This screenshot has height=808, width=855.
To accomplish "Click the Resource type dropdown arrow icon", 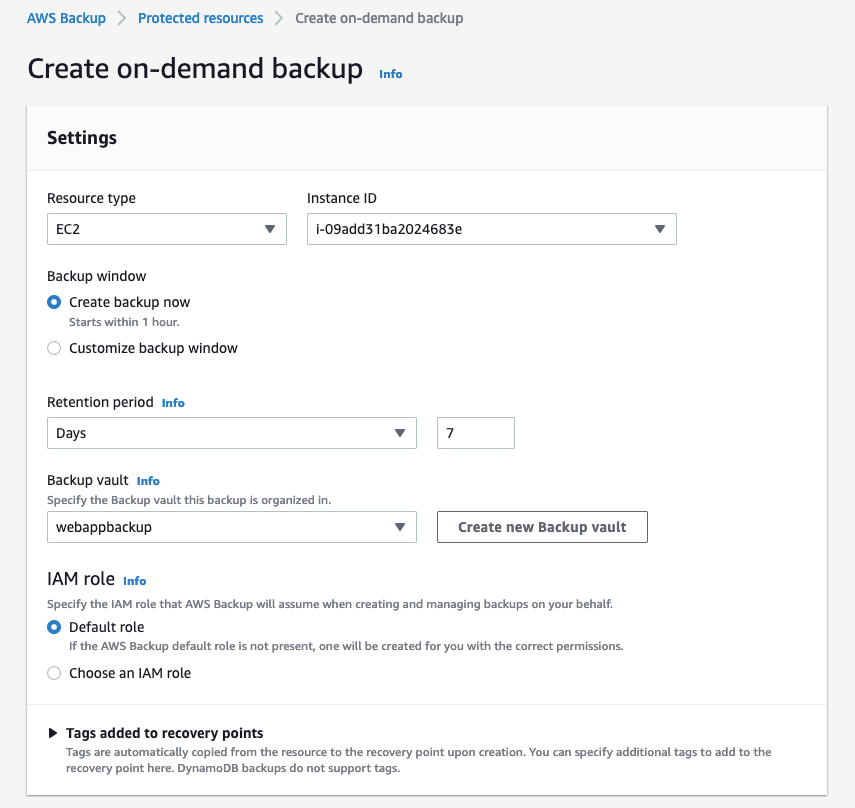I will tap(270, 228).
